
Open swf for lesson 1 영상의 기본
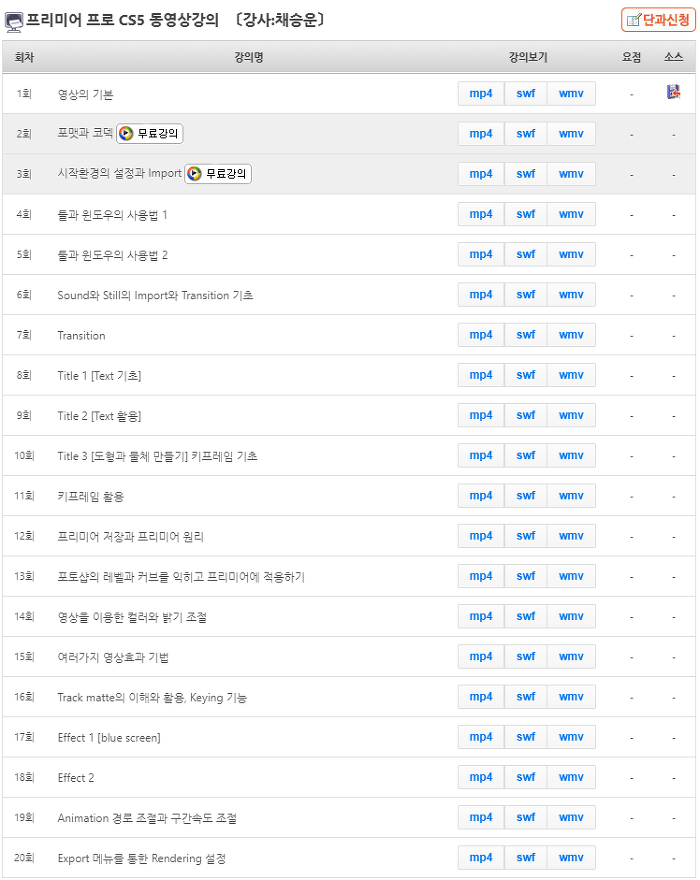pyautogui.click(x=525, y=94)
